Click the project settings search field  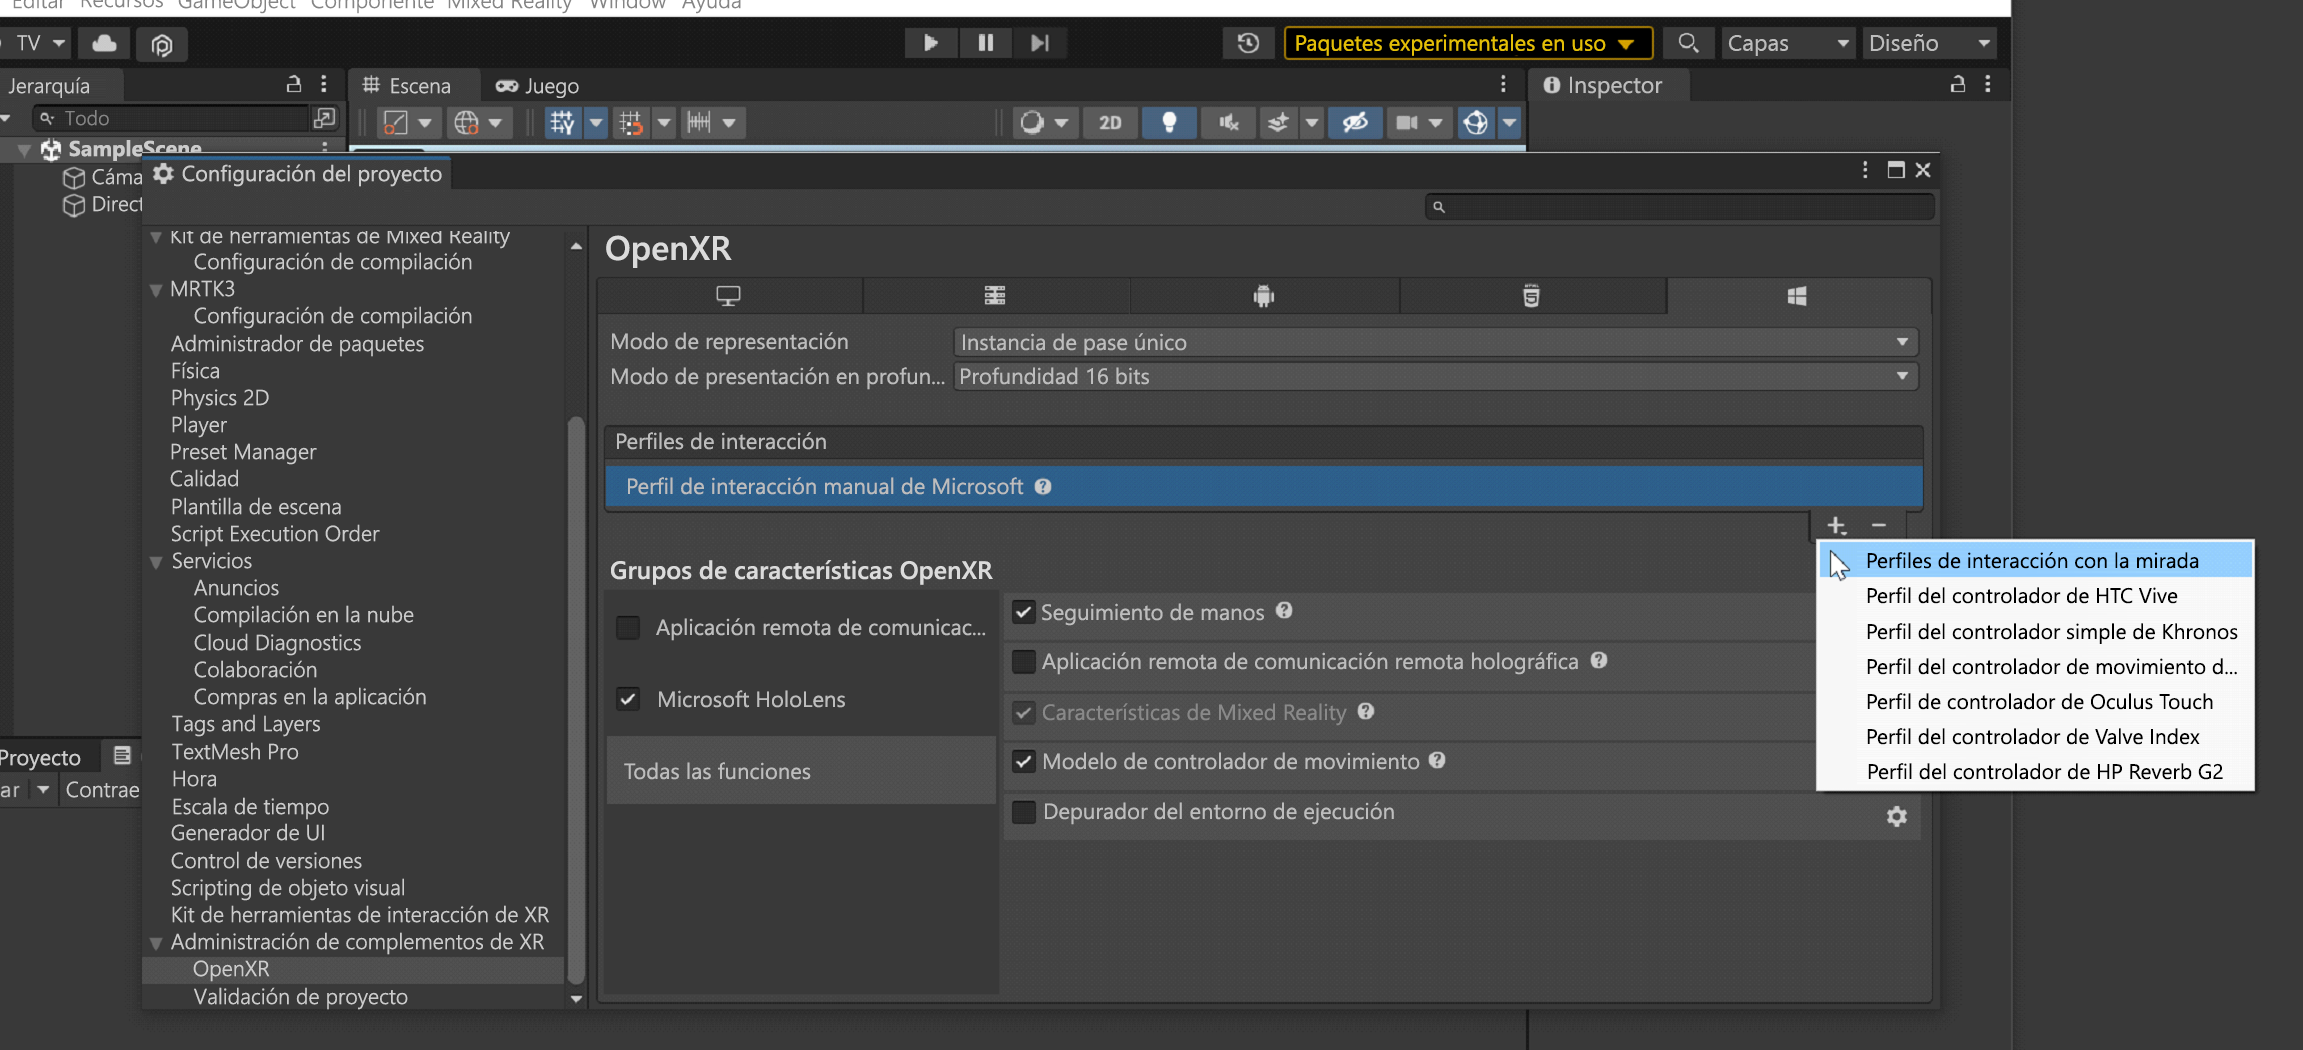click(x=1678, y=206)
